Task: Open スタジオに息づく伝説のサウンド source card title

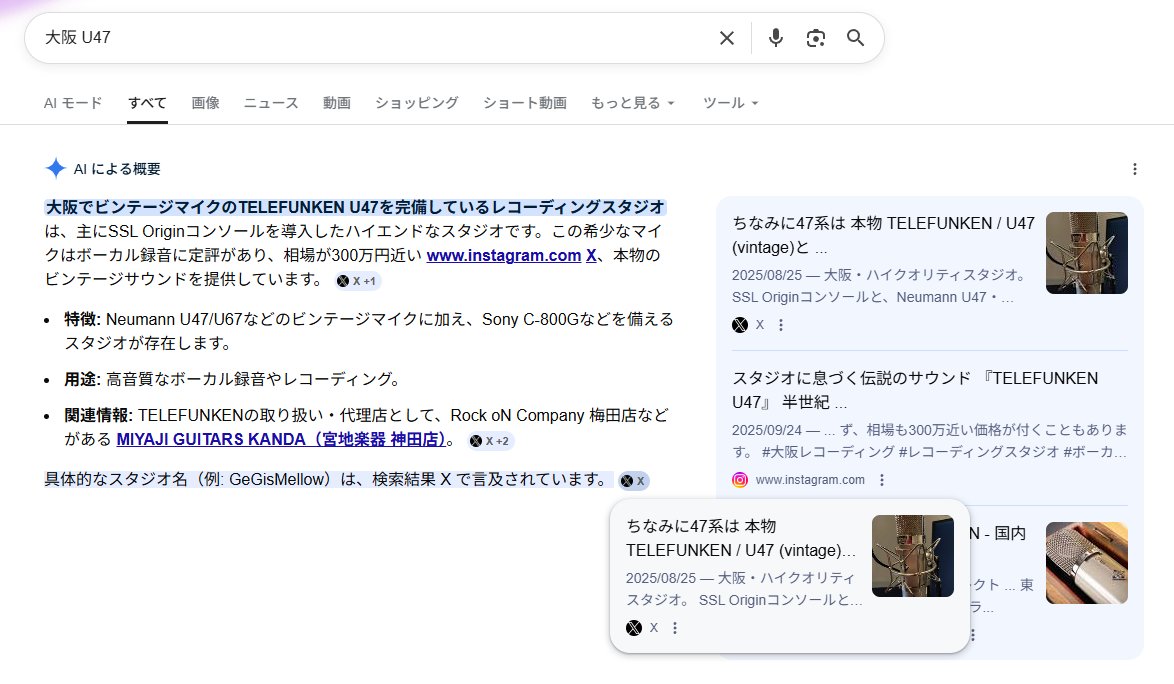Action: (x=915, y=390)
